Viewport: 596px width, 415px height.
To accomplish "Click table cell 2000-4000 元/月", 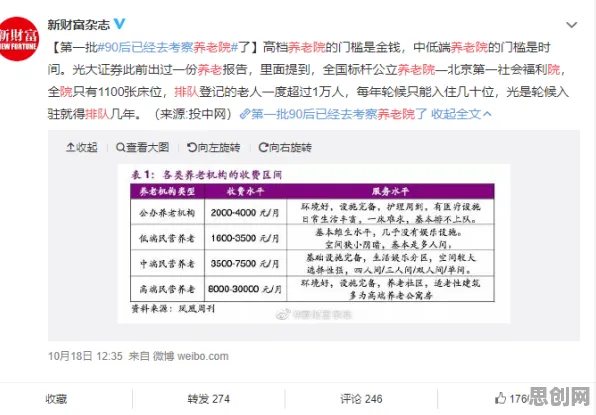I will (246, 212).
